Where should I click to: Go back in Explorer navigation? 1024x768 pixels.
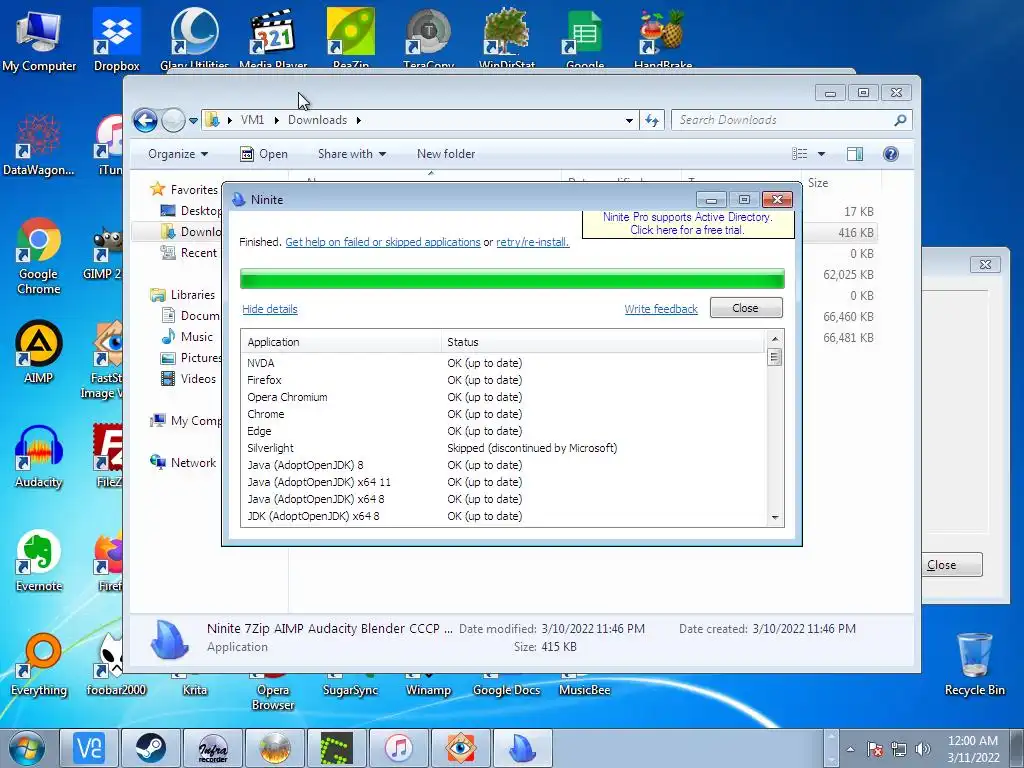145,120
